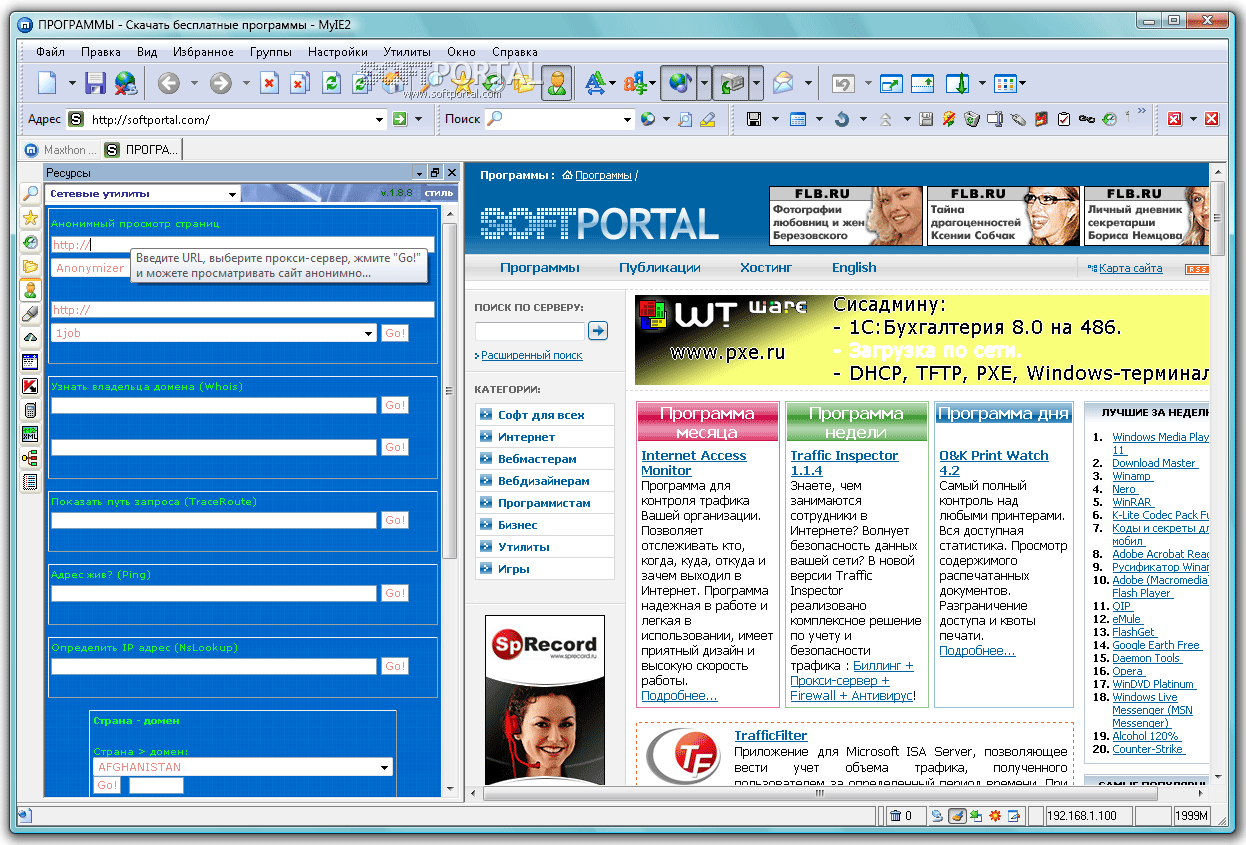Open History clock icon in the sidebar
The image size is (1246, 845).
(30, 242)
